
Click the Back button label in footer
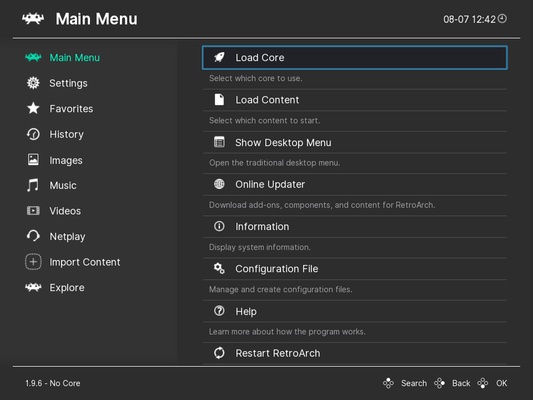pyautogui.click(x=461, y=383)
